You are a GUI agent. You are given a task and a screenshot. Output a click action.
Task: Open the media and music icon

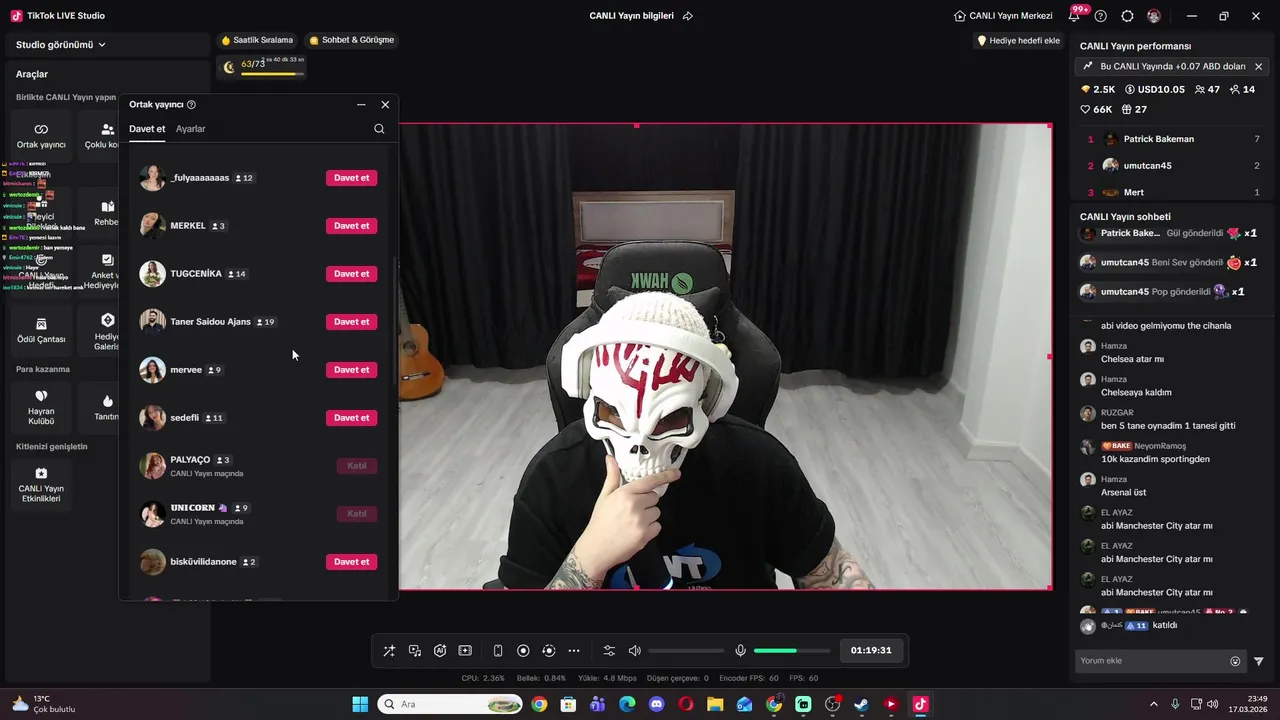tap(415, 651)
